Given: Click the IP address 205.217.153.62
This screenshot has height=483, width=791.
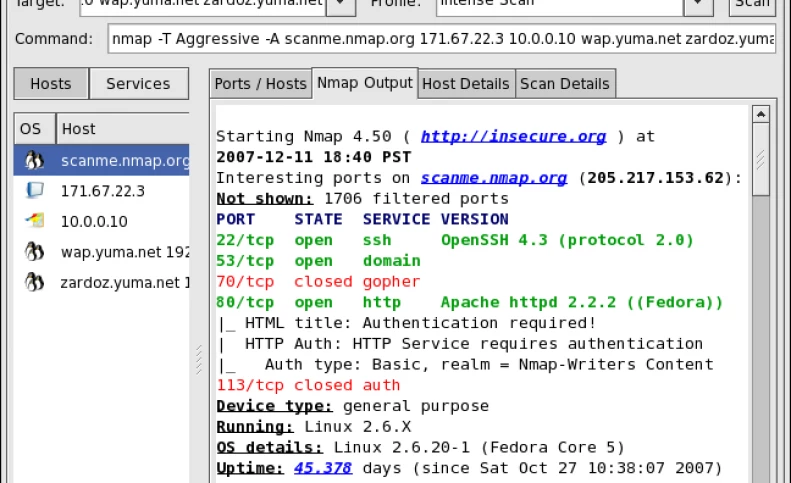Looking at the screenshot, I should [x=656, y=178].
